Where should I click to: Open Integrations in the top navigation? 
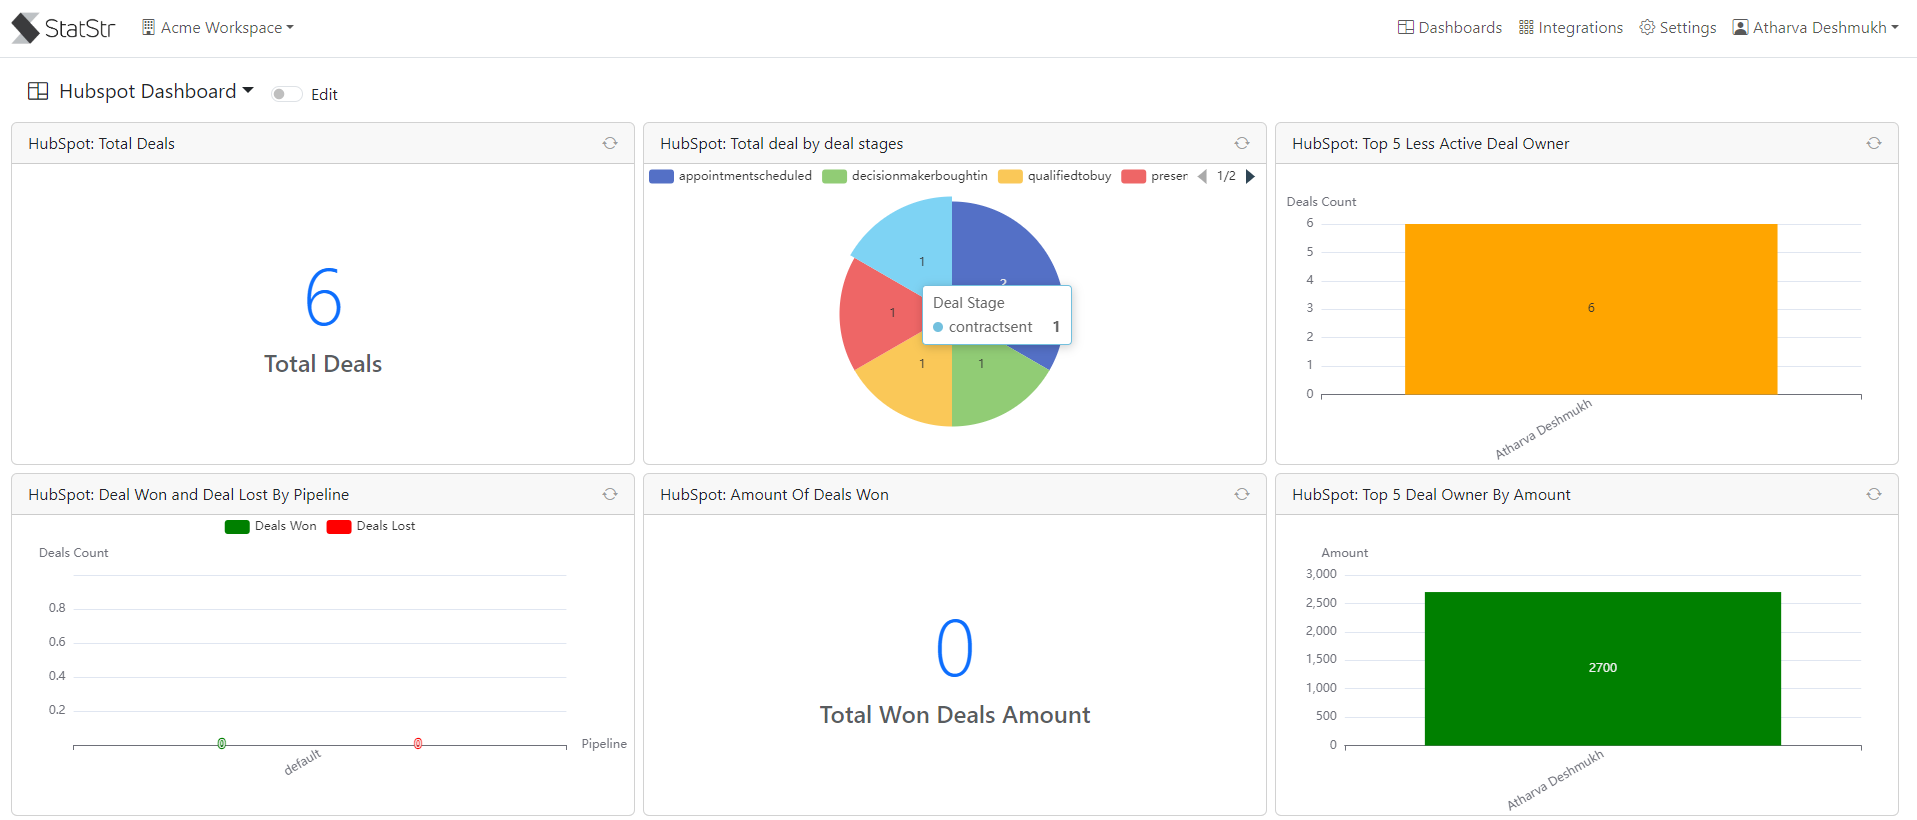pyautogui.click(x=1570, y=28)
